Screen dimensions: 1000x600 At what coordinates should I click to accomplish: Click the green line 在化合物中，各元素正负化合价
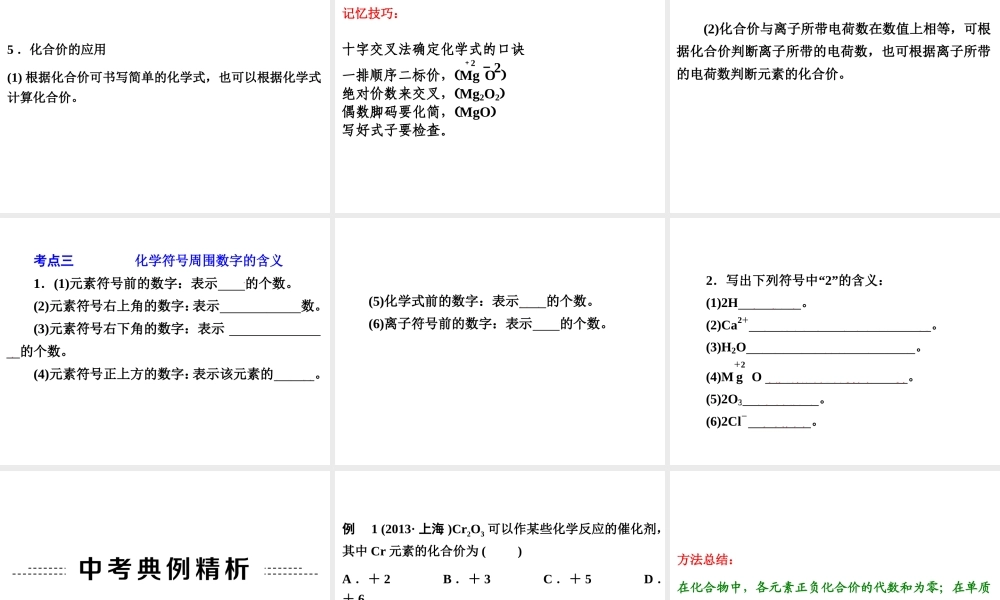pos(834,587)
